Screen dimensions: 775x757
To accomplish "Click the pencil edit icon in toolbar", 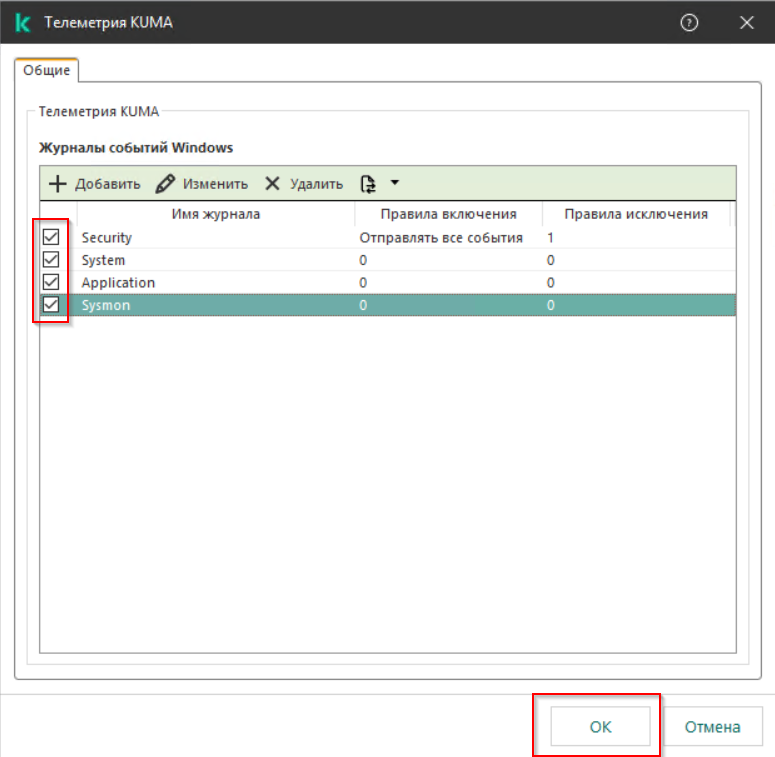I will [166, 184].
